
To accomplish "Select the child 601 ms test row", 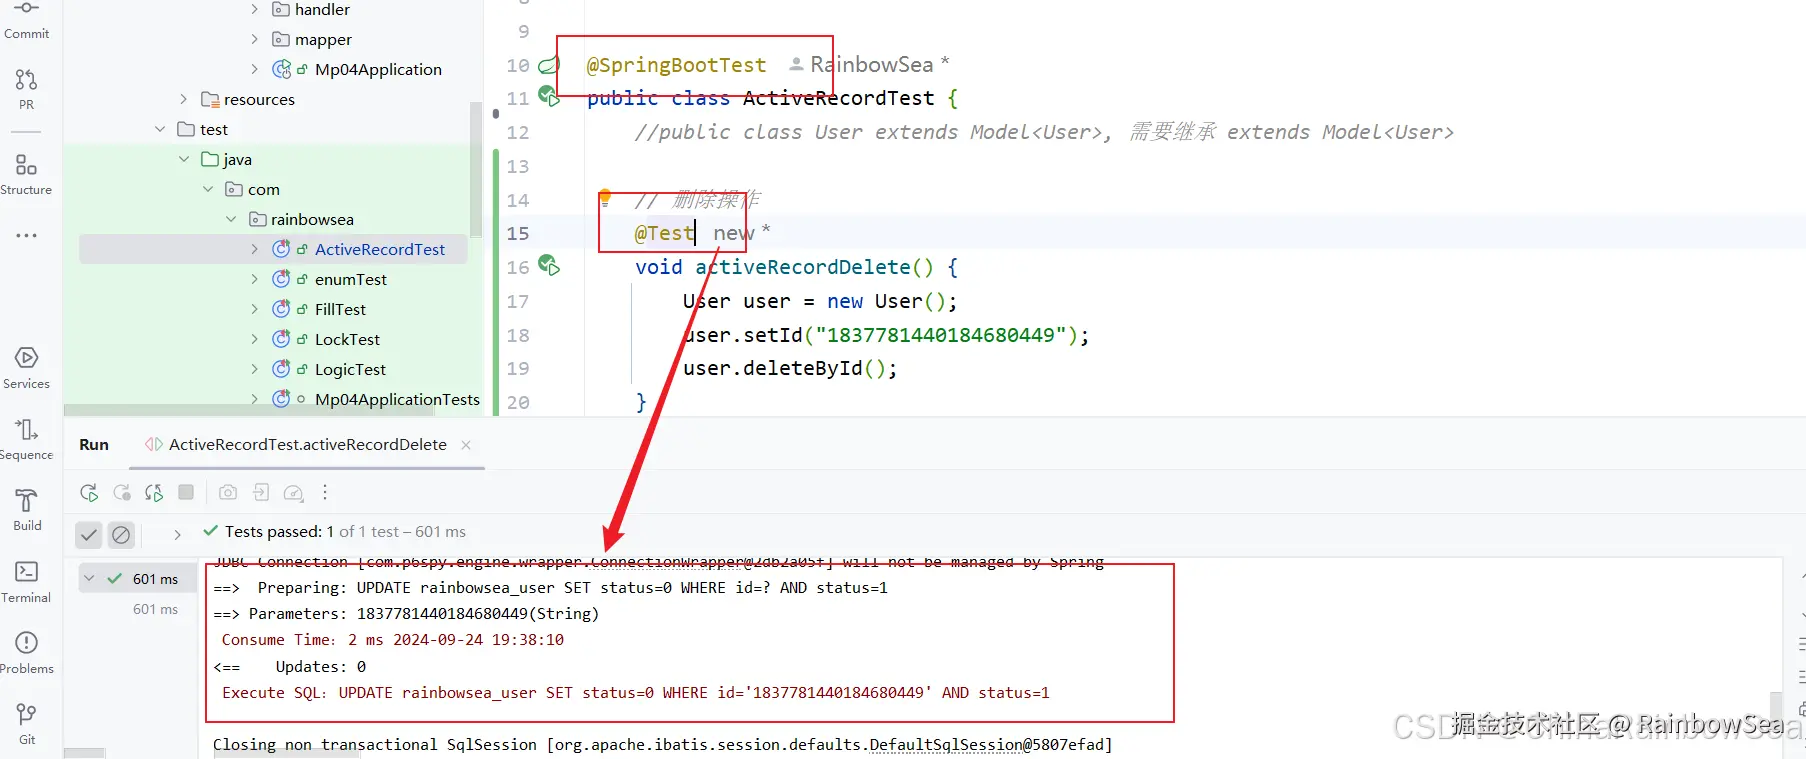I will click(155, 609).
